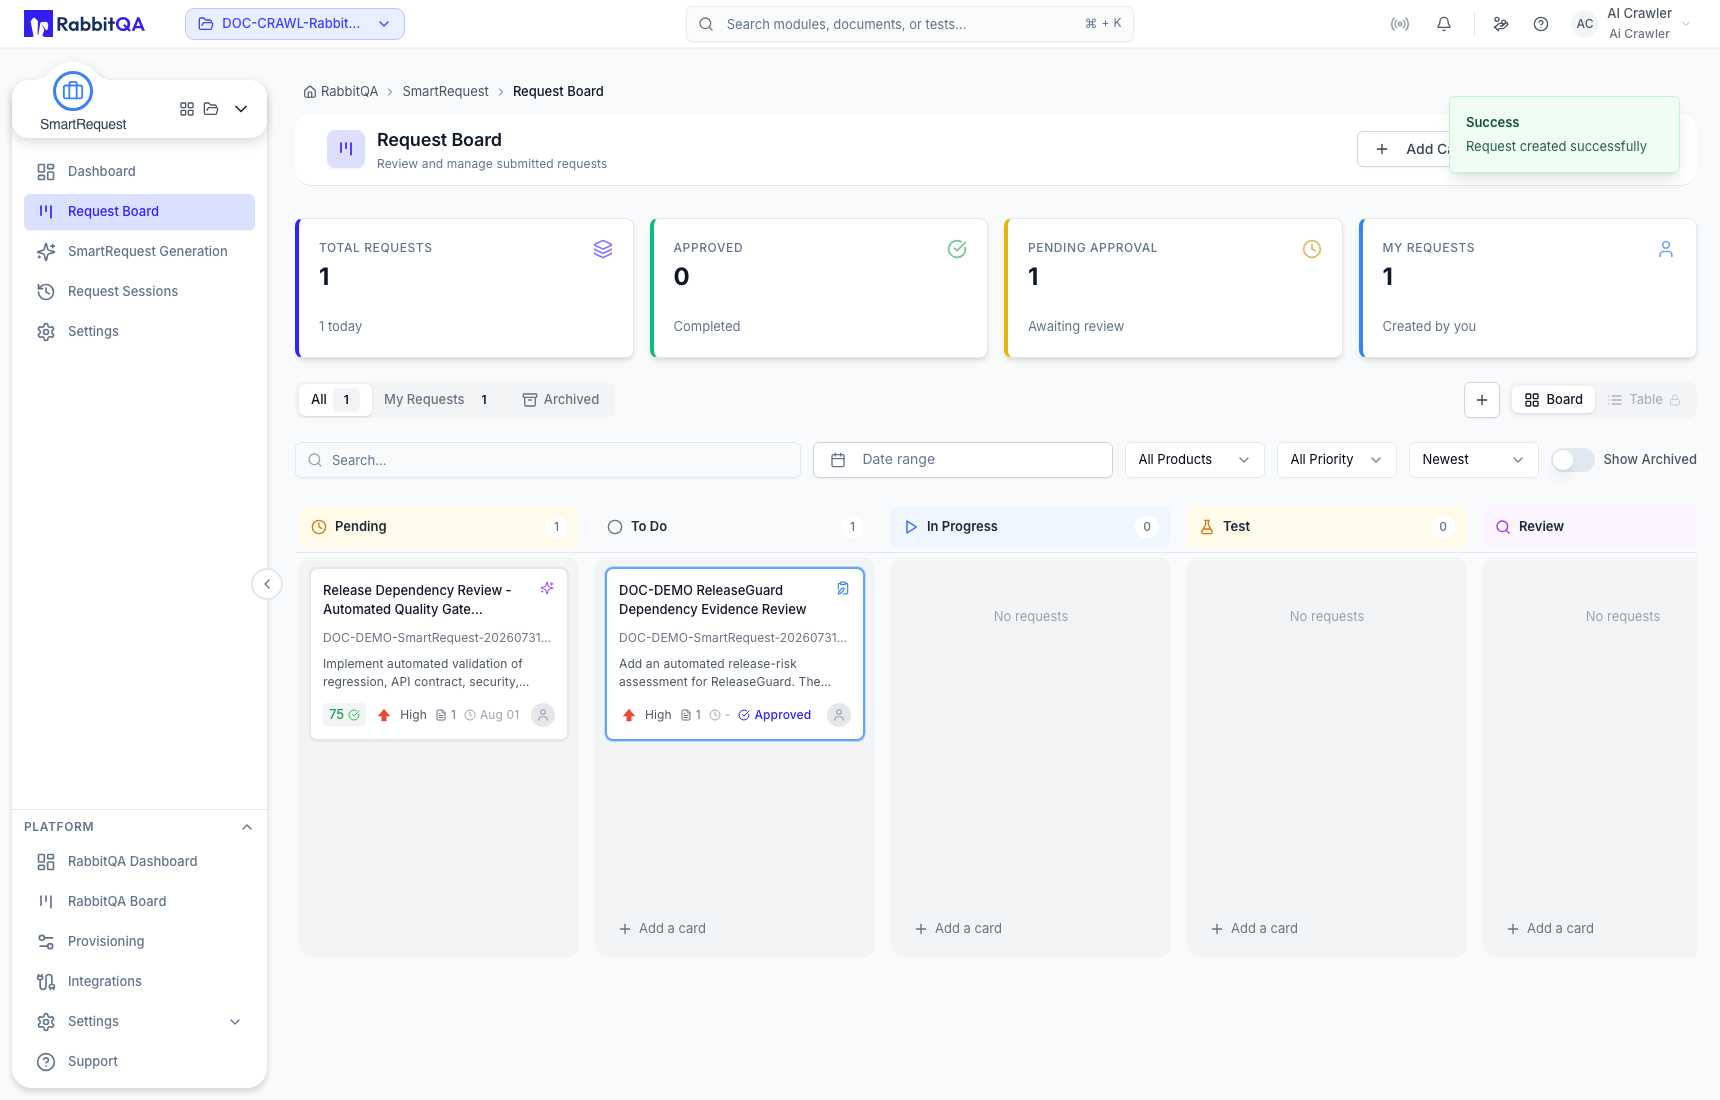Open the Date range picker field
Viewport: 1720px width, 1100px height.
963,460
